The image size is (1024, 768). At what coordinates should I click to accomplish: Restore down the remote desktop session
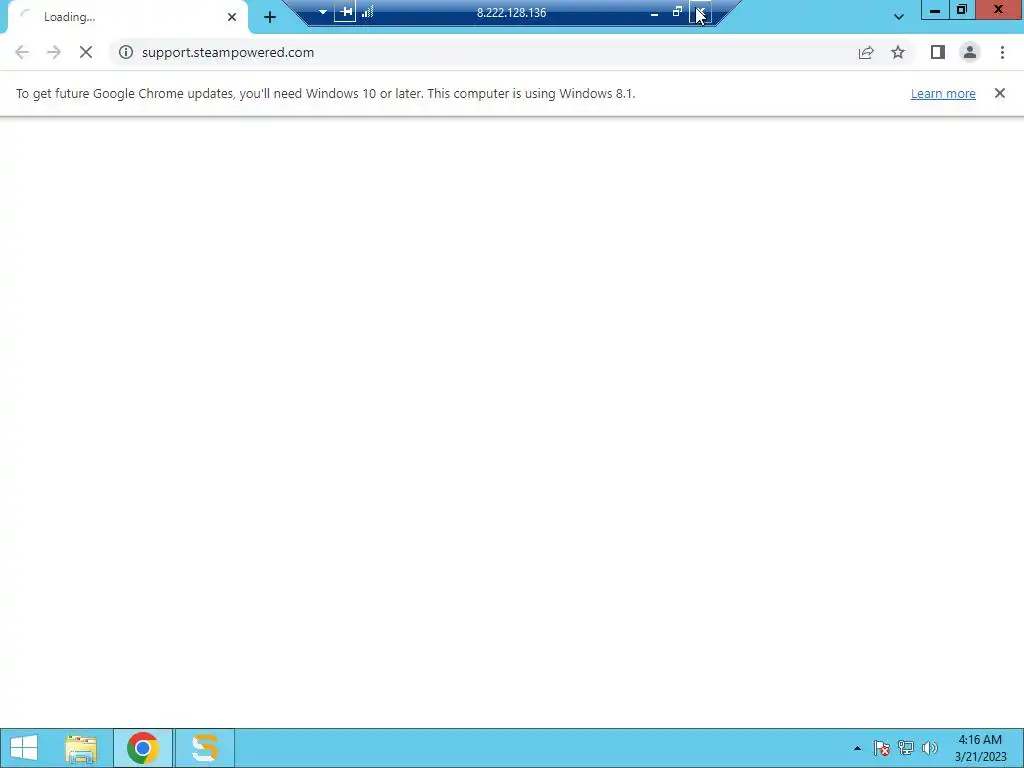[677, 12]
